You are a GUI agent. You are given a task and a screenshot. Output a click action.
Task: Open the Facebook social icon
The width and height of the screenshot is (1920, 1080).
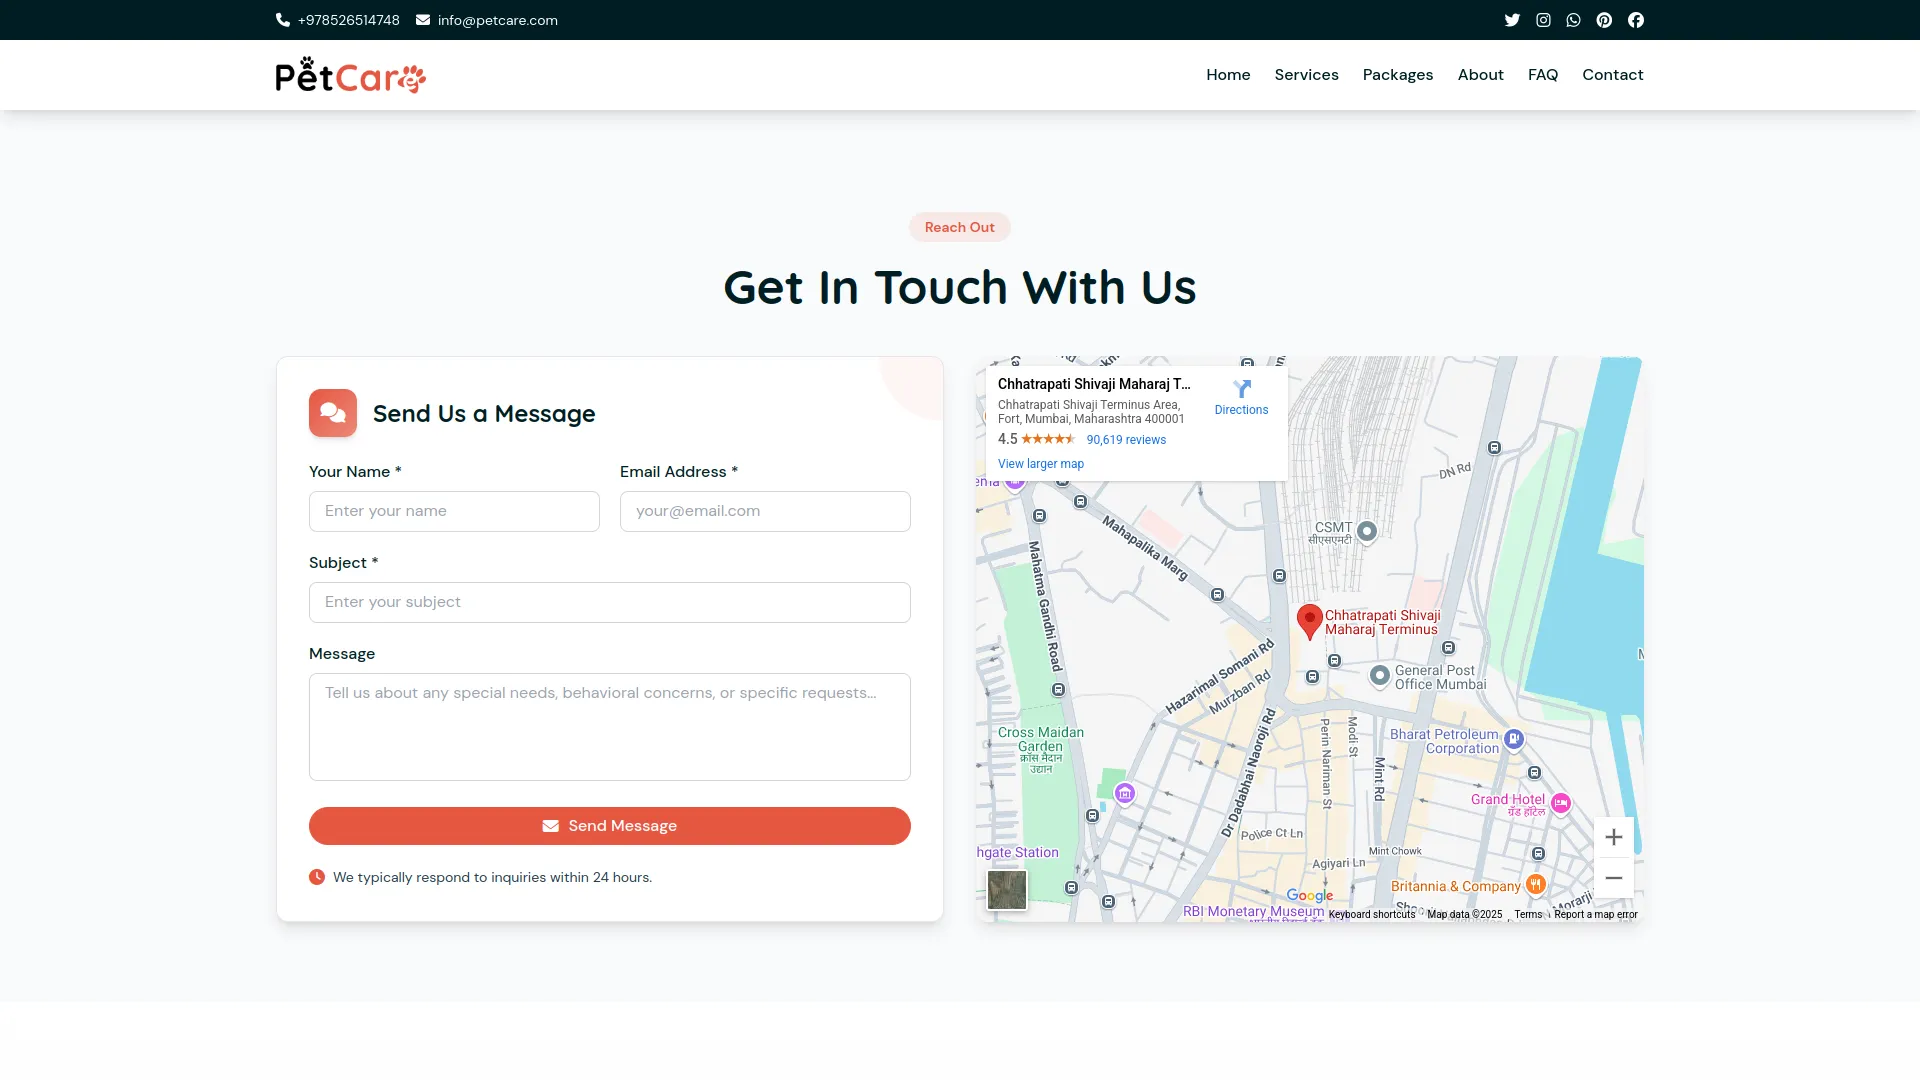pyautogui.click(x=1636, y=20)
